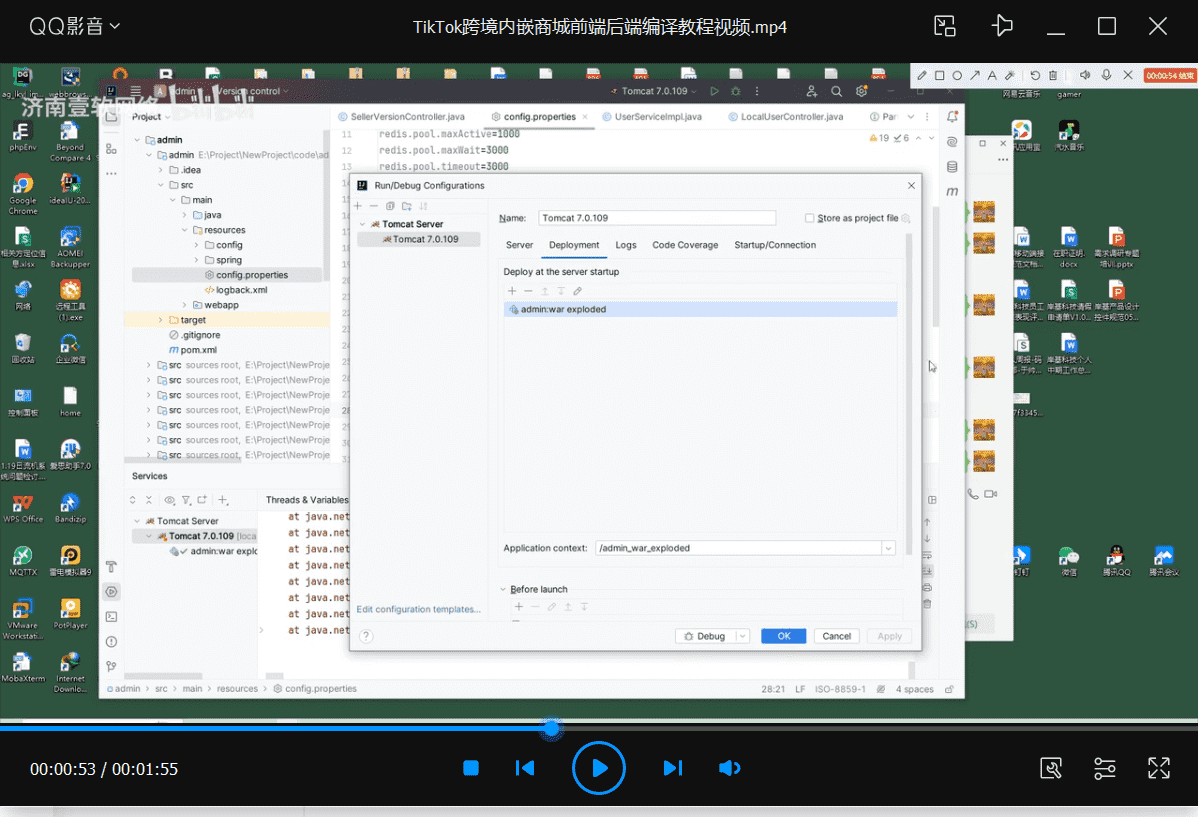
Task: Add Before launch task plus icon
Action: [519, 607]
